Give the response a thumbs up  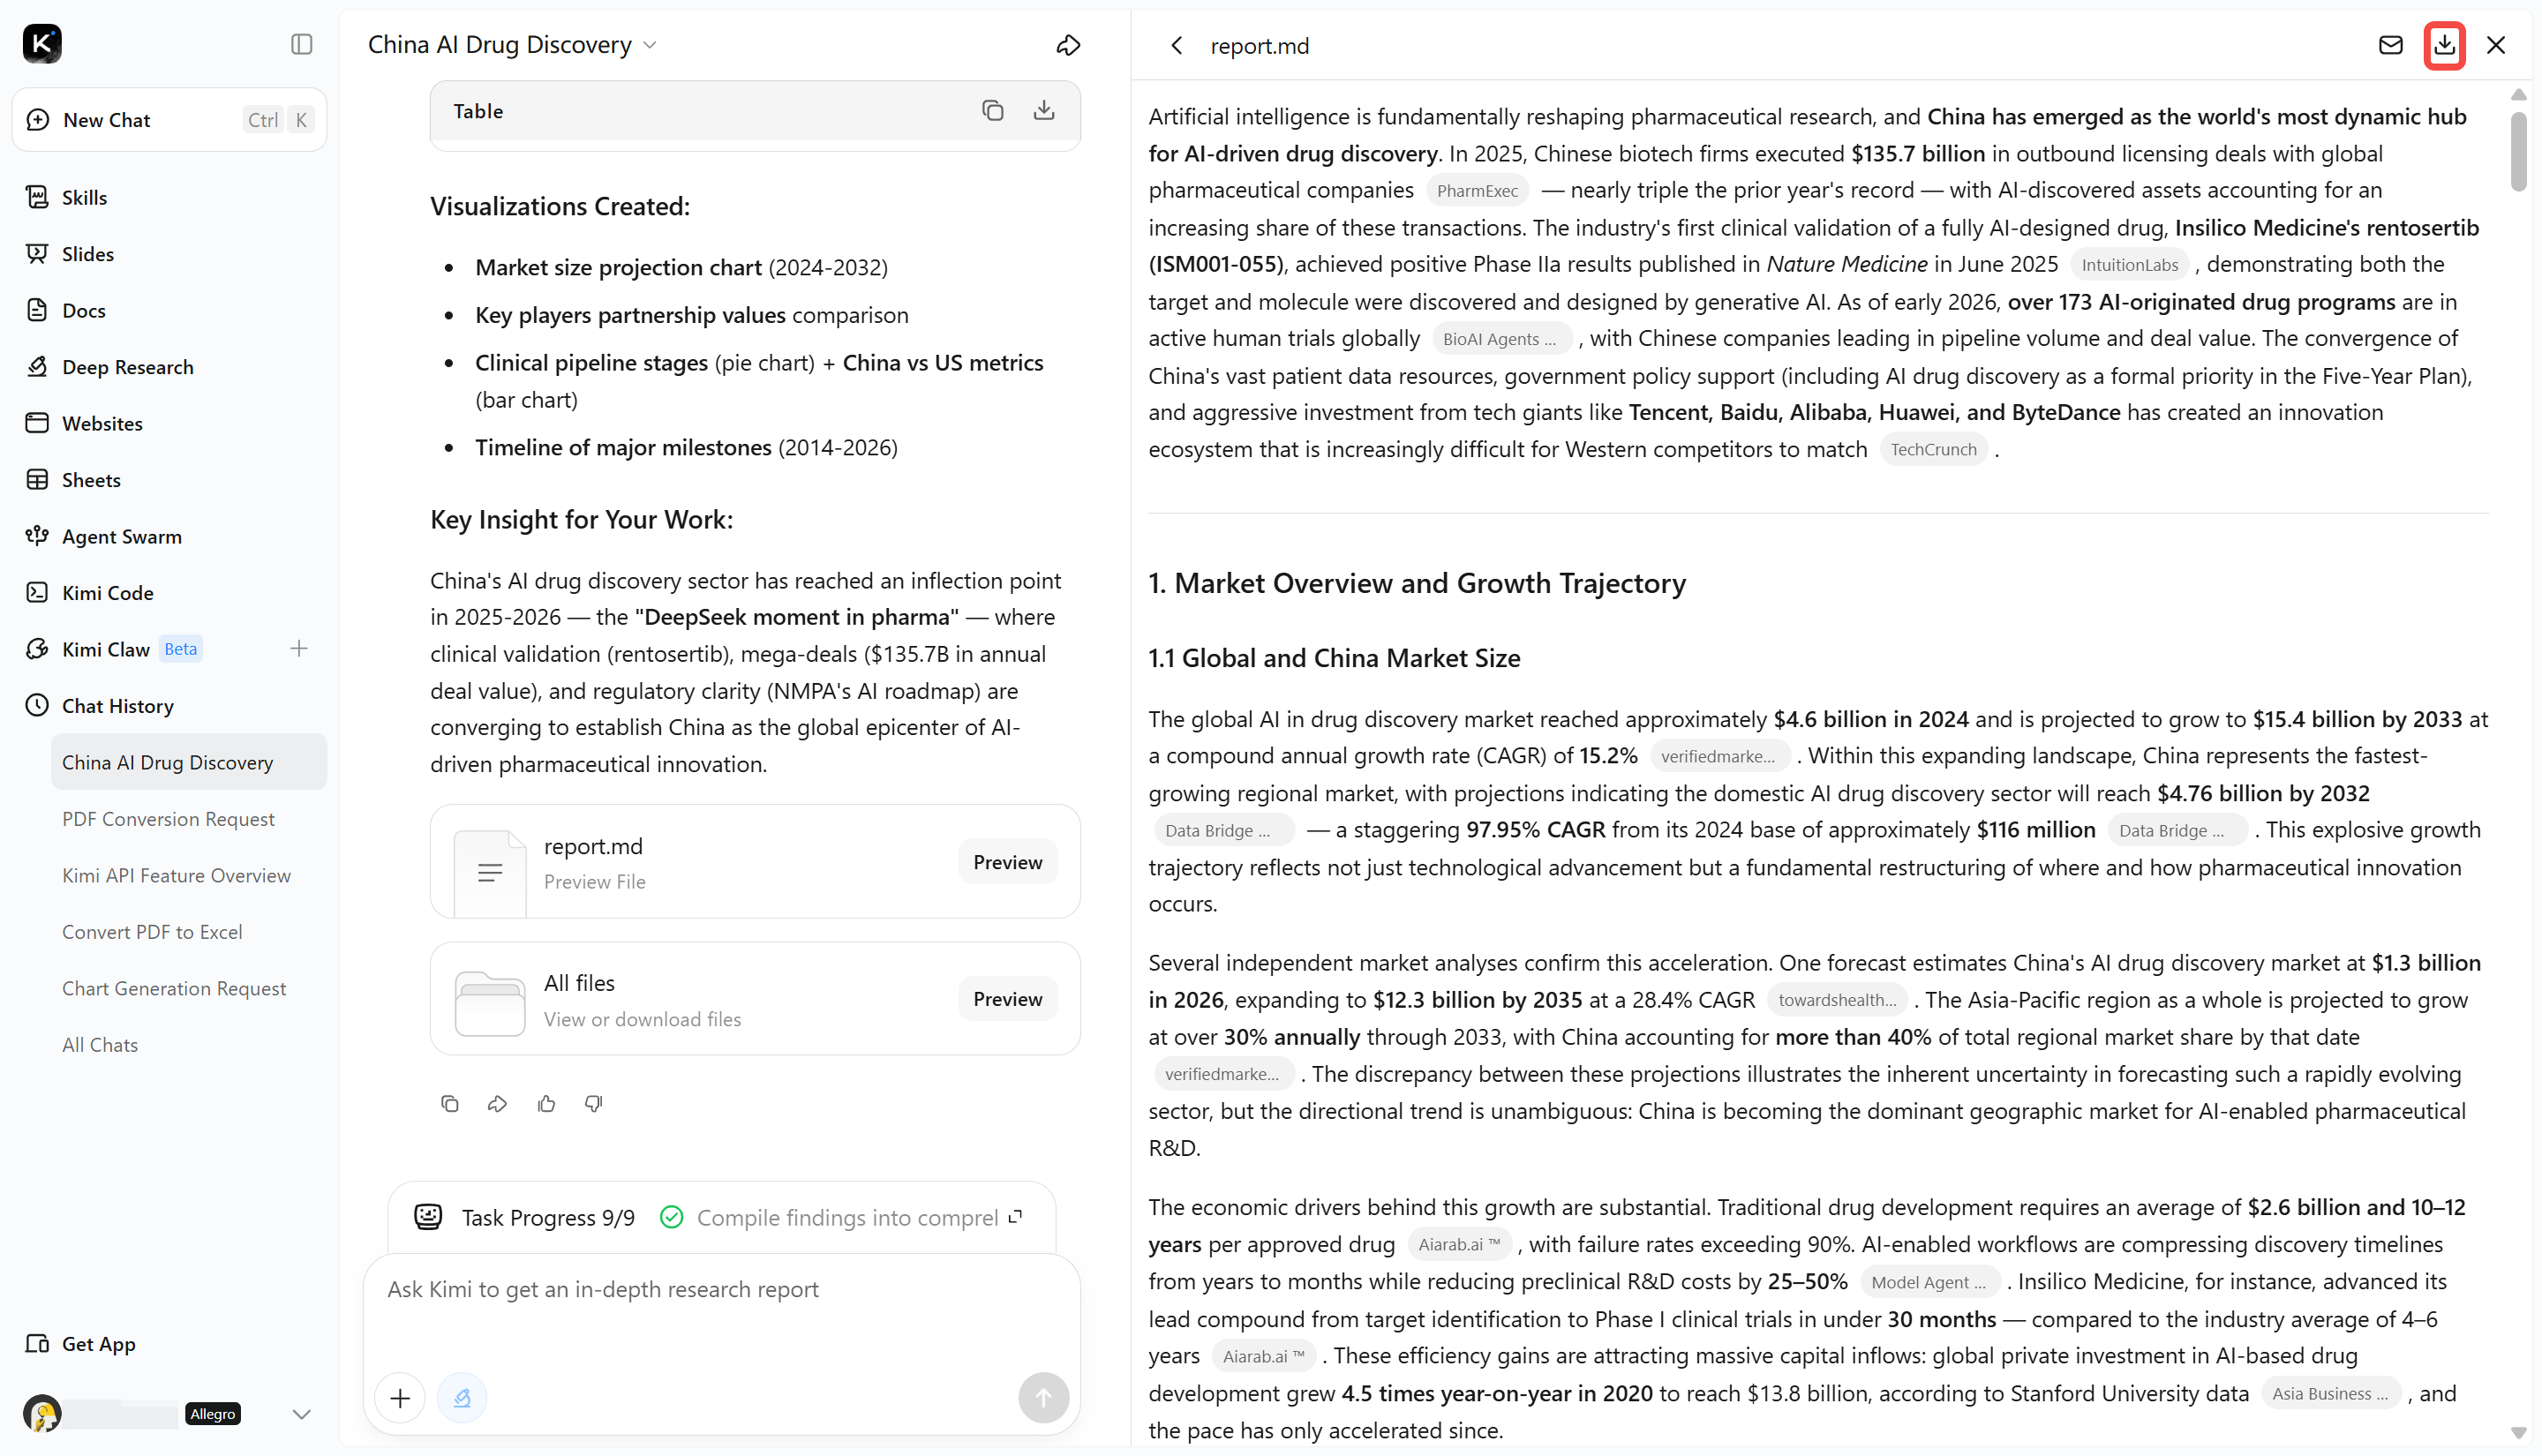pos(546,1104)
